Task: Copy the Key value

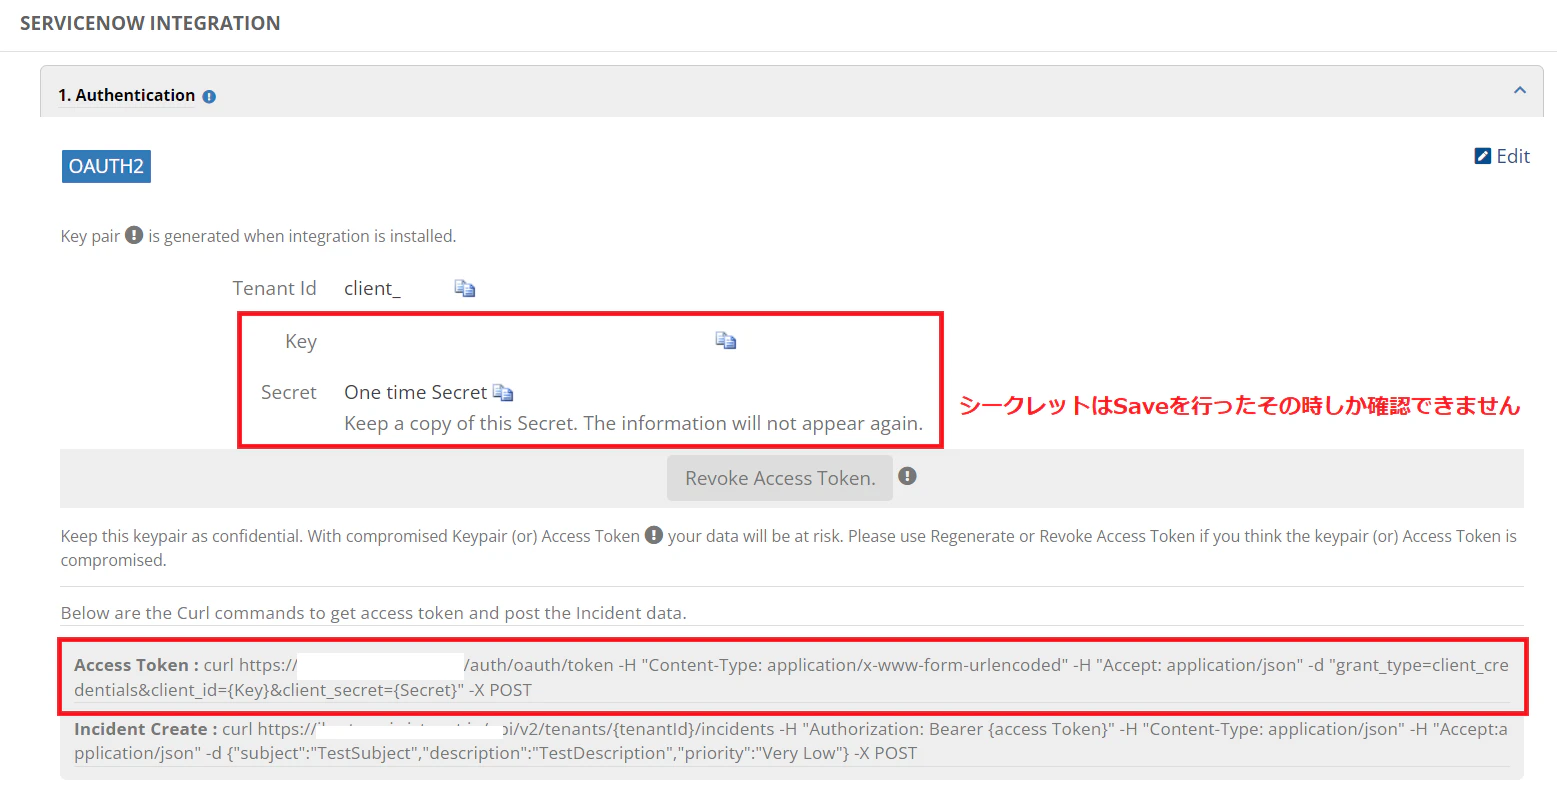Action: (x=726, y=341)
